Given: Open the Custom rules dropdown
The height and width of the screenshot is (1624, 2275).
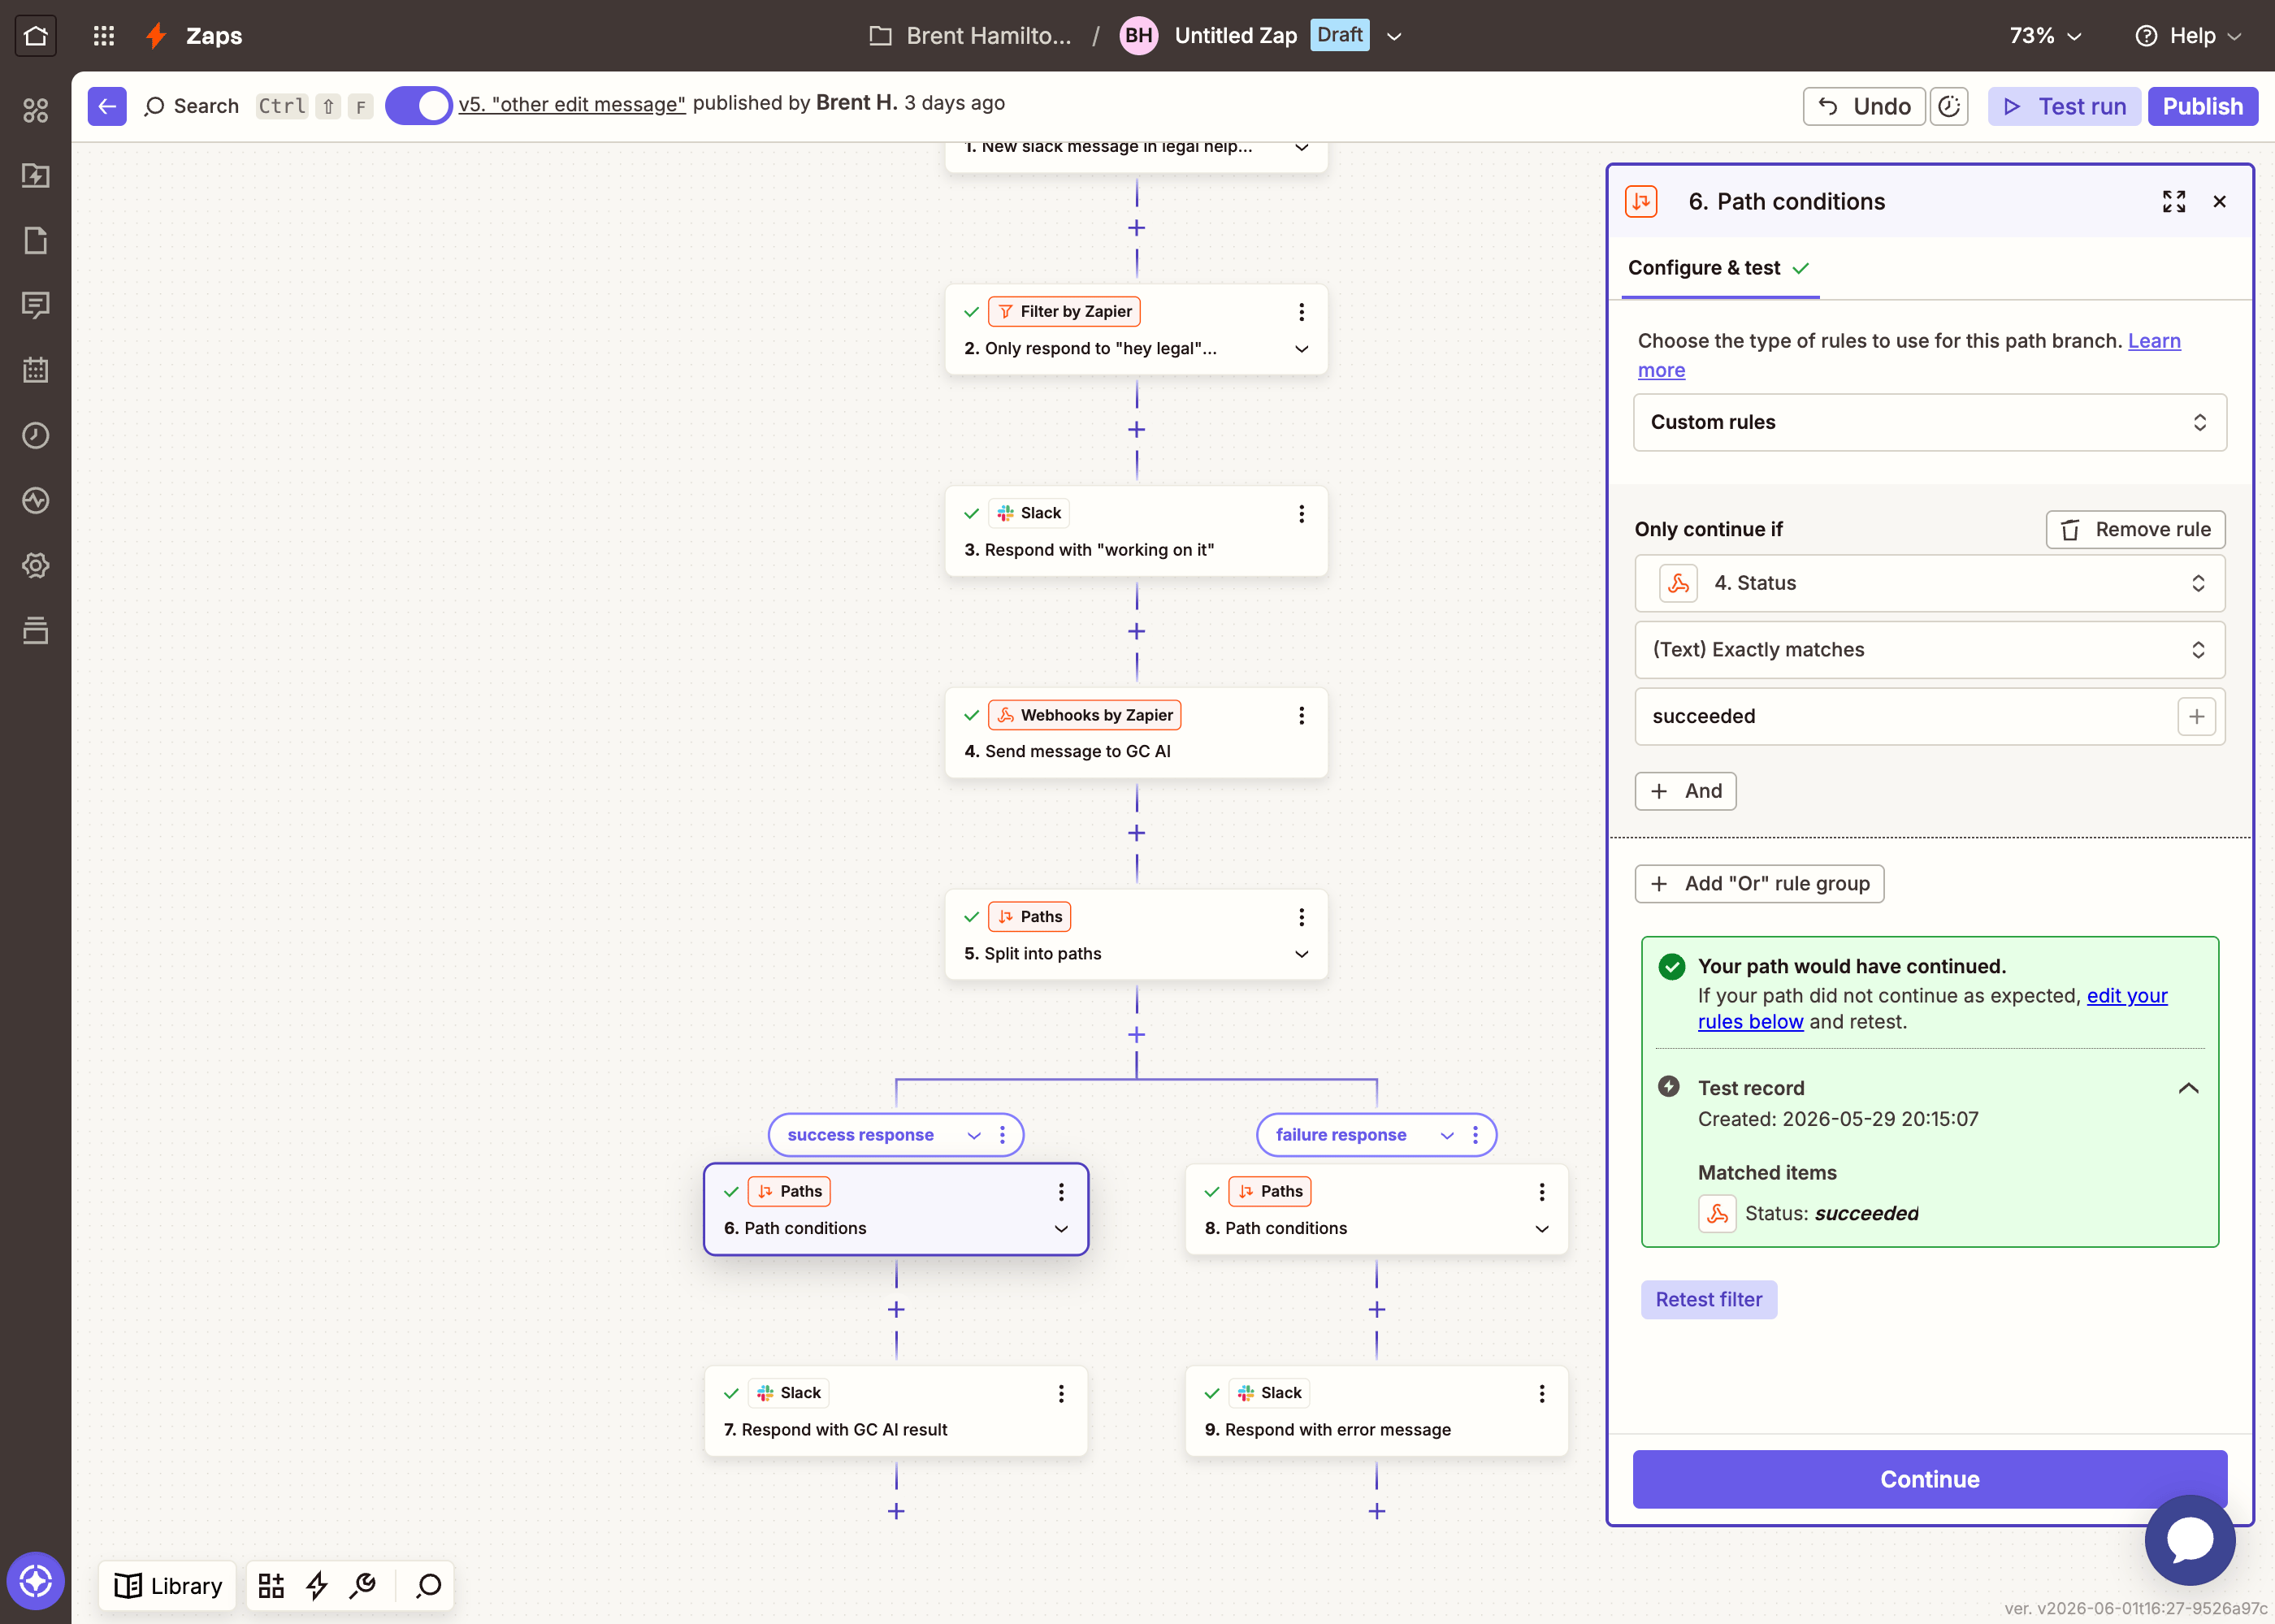Looking at the screenshot, I should (1929, 422).
